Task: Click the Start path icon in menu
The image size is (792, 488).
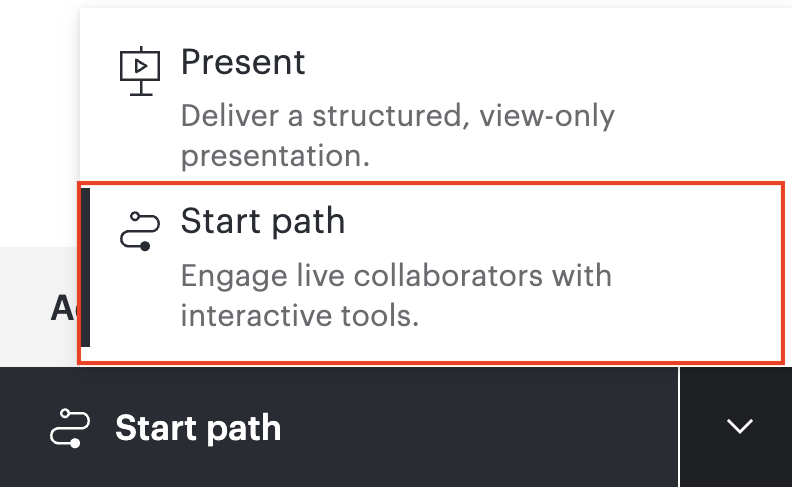Action: (140, 231)
